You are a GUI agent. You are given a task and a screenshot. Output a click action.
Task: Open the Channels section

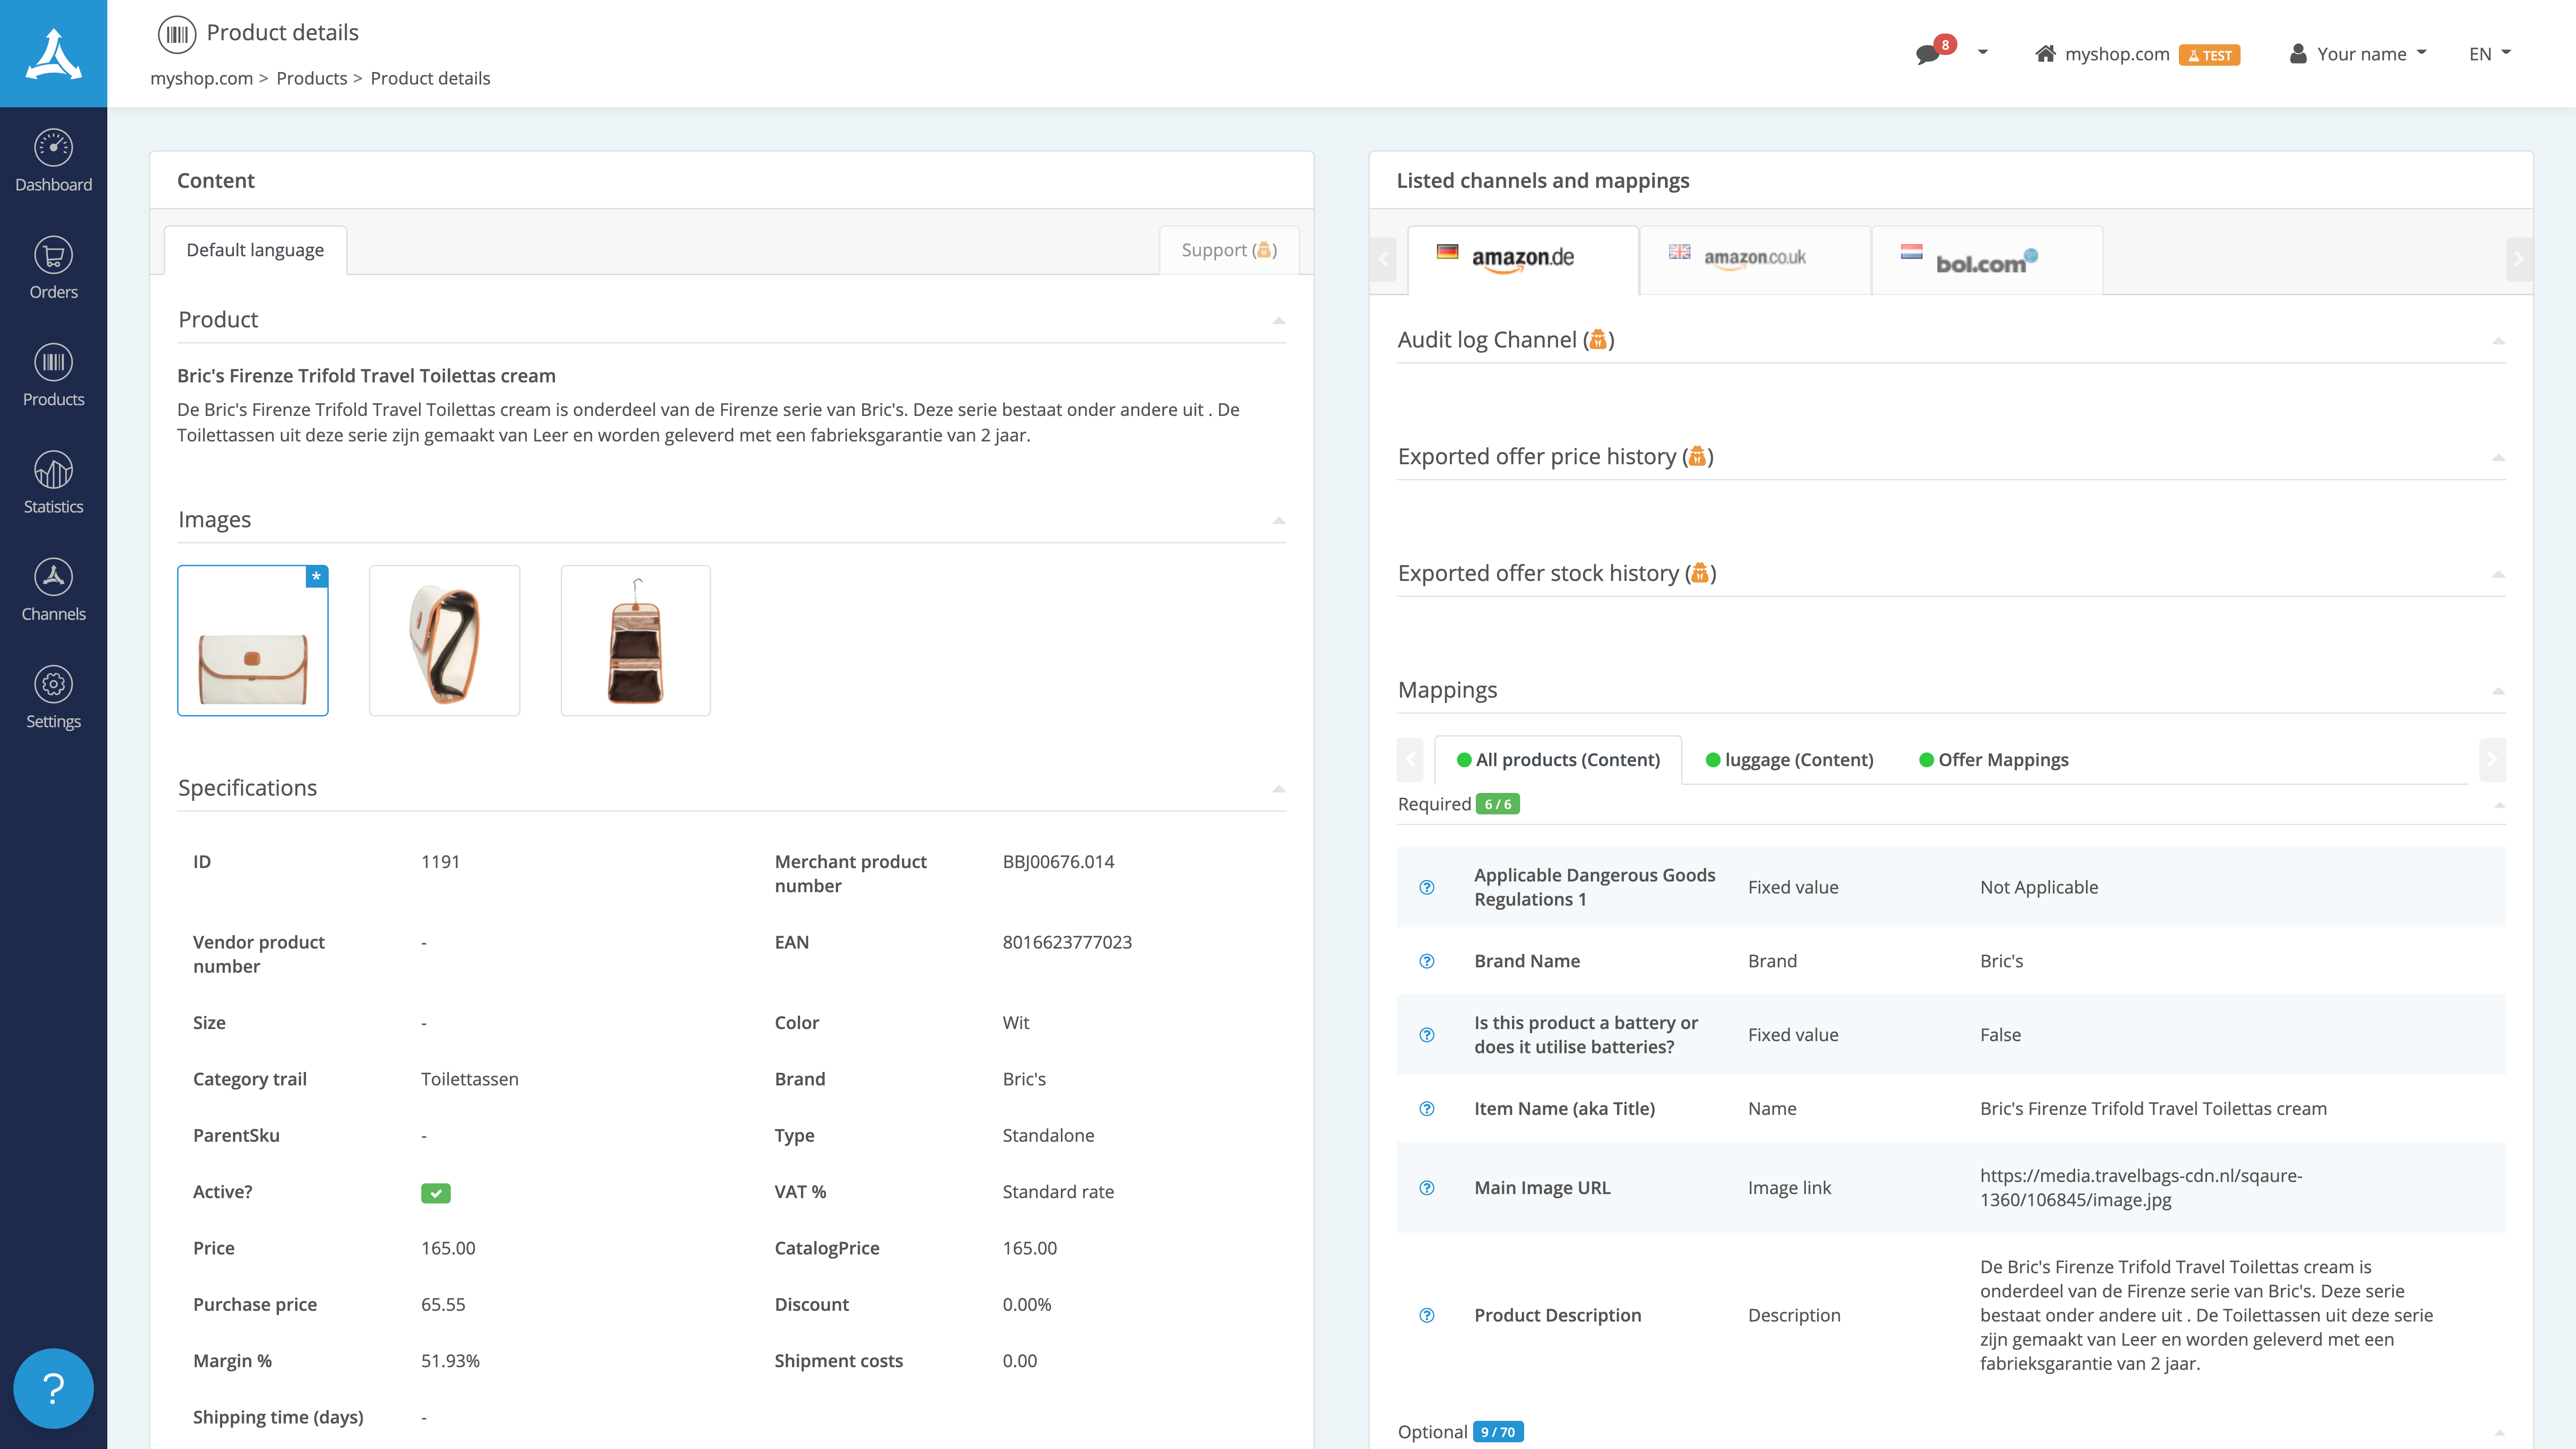click(53, 589)
